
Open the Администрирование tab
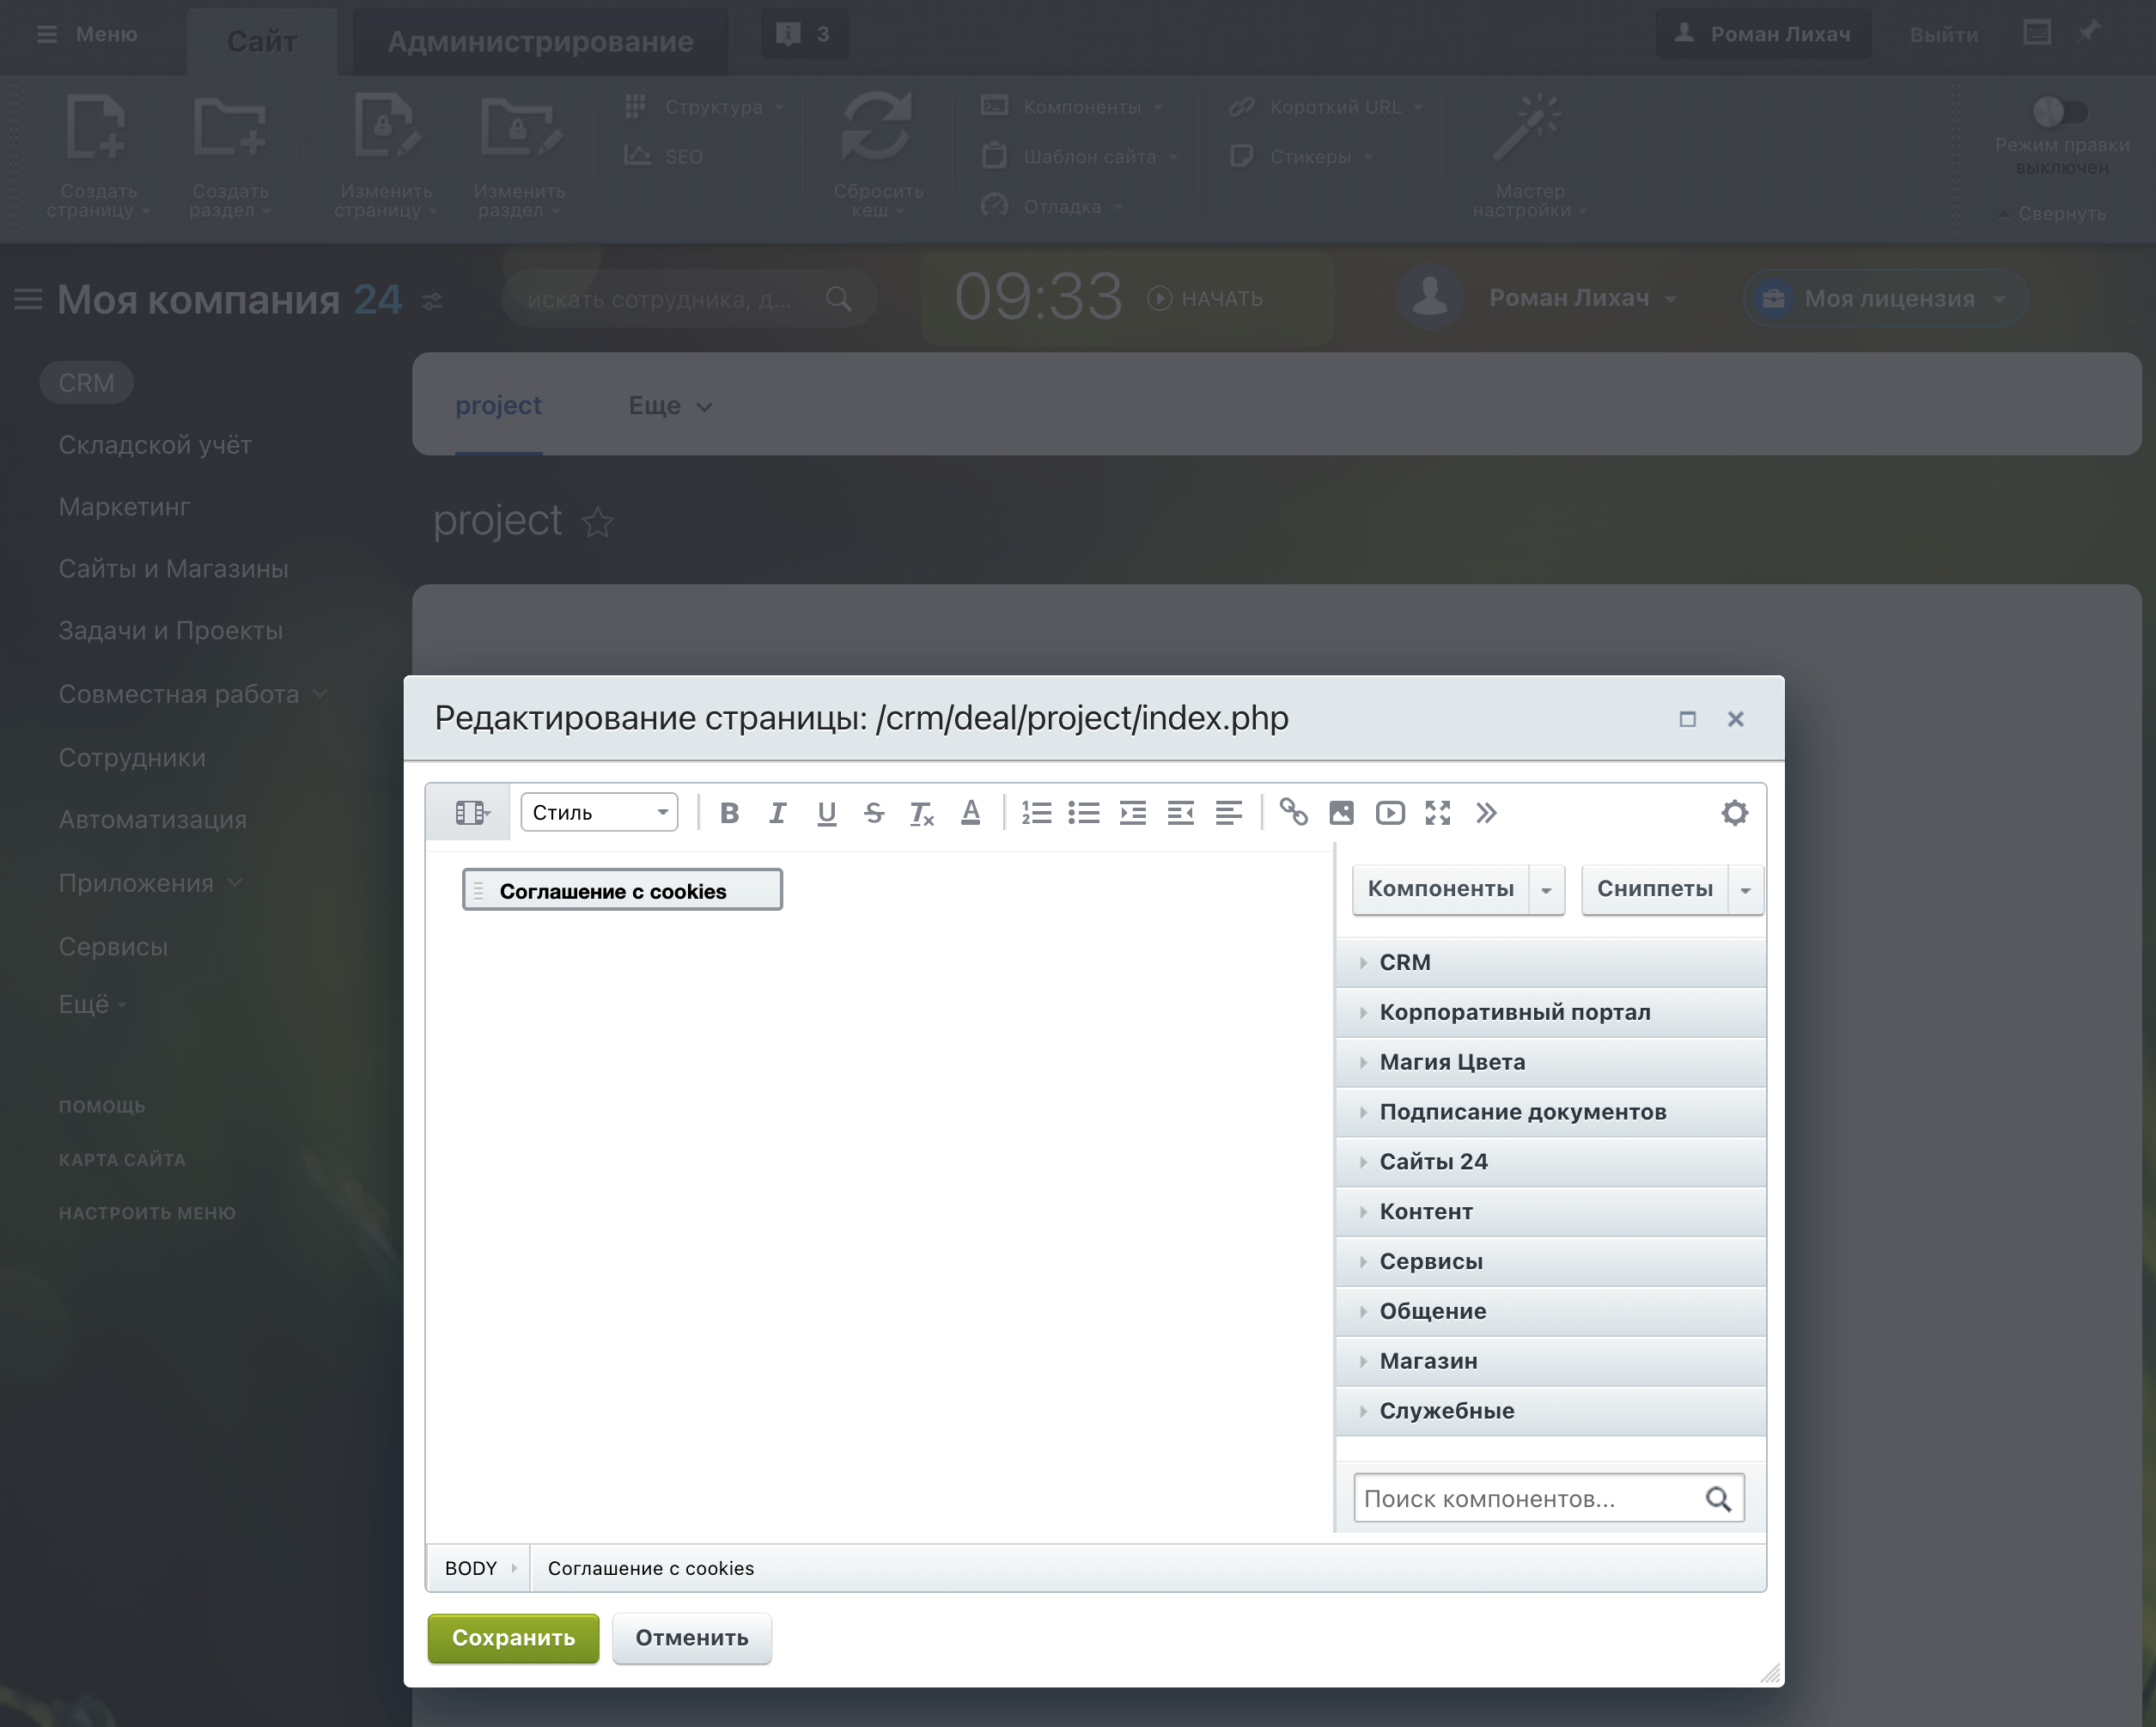click(540, 41)
